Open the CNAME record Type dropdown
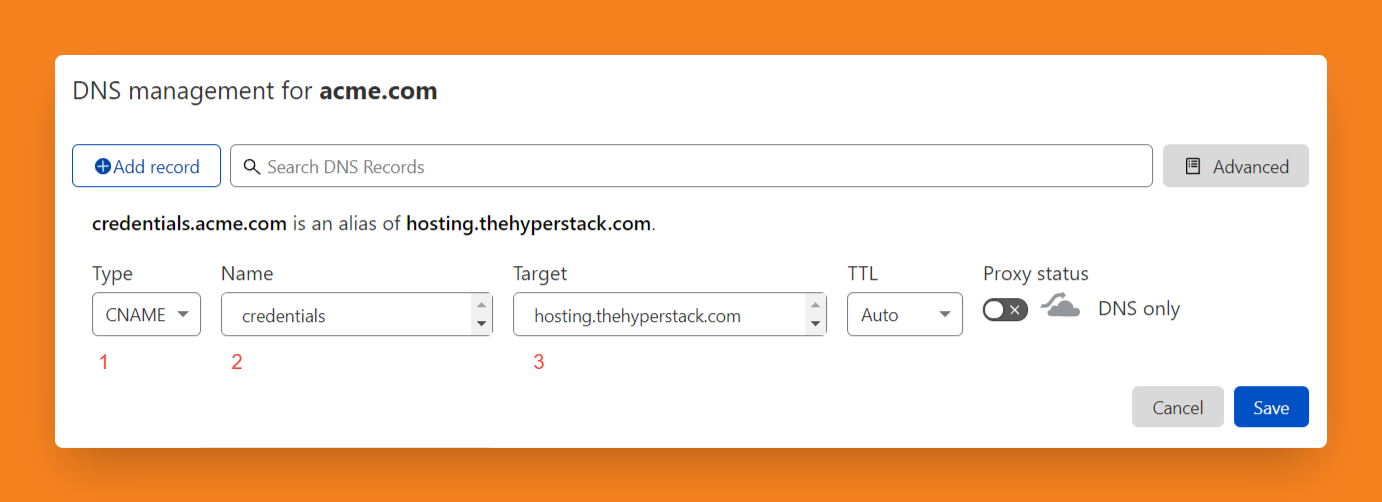1382x502 pixels. 146,315
